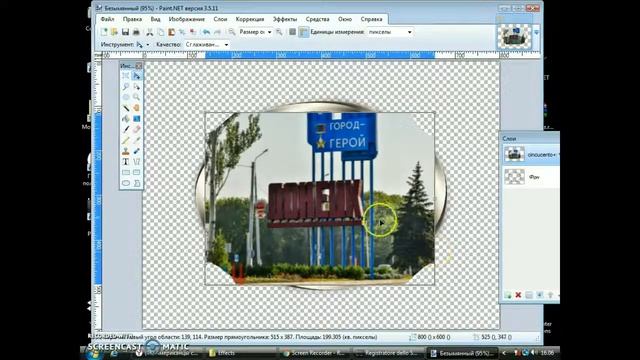Open the Слои menu
Viewport: 640px width, 360px height.
[220, 19]
